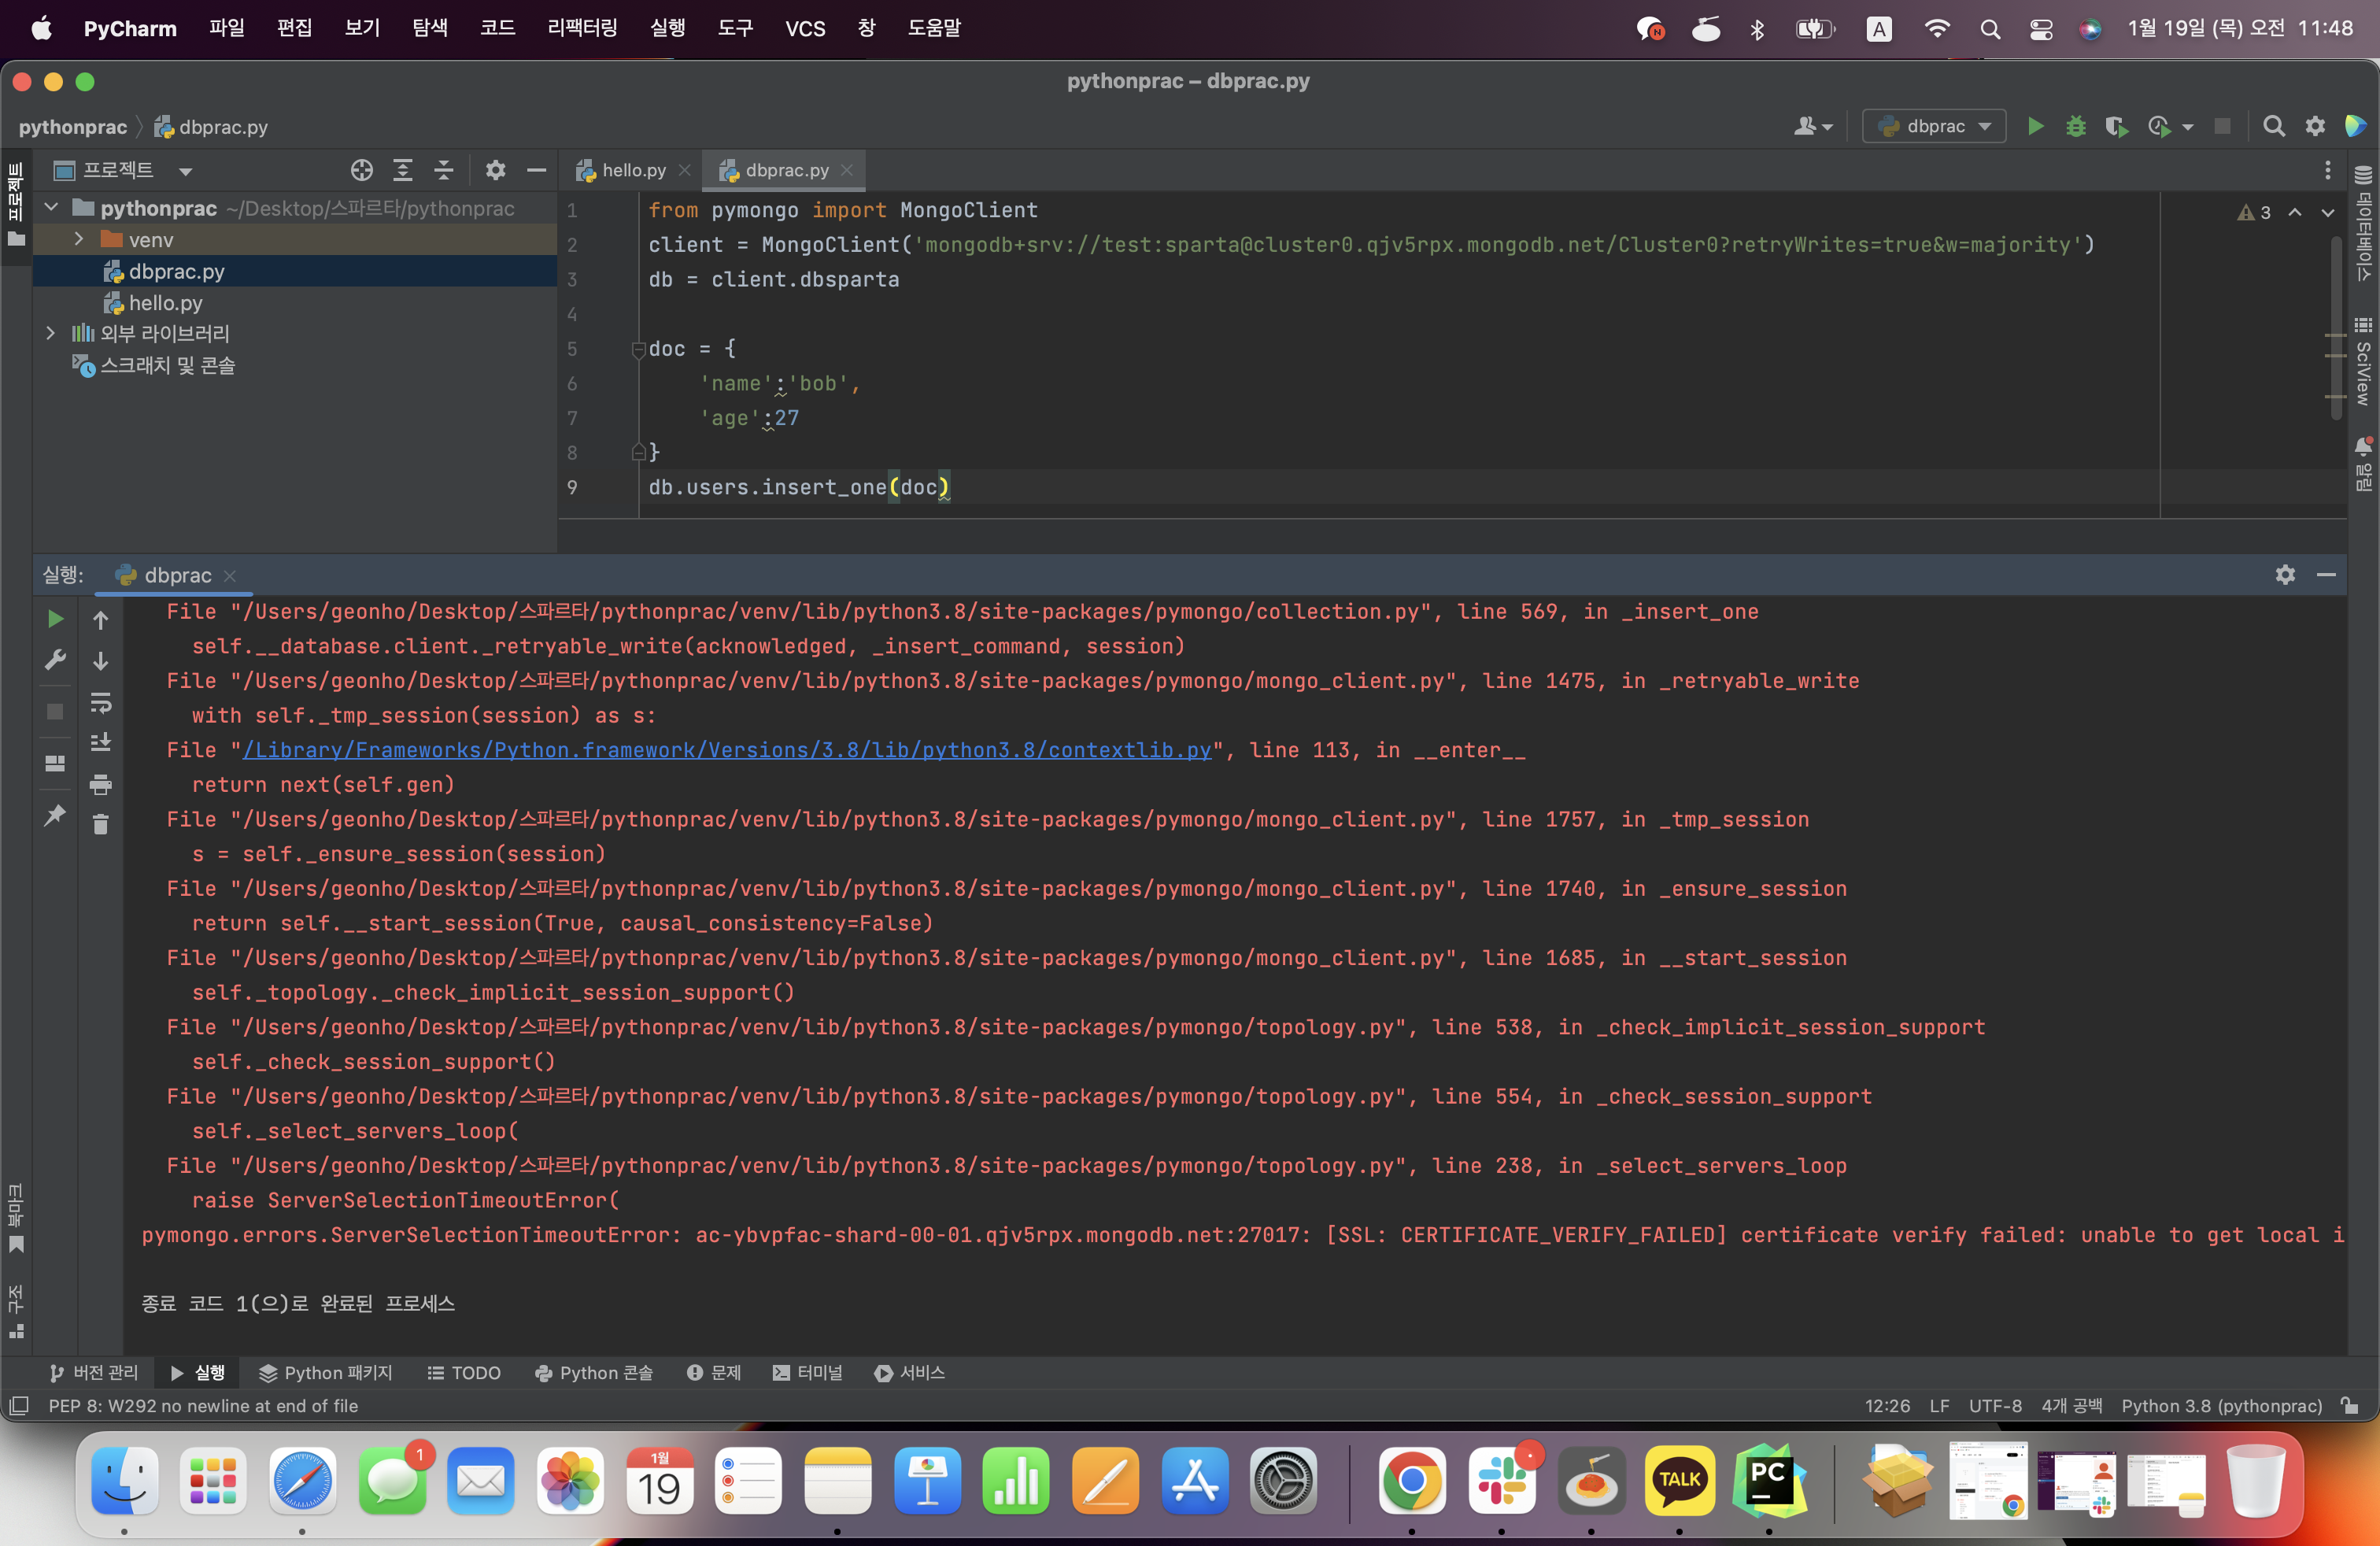Open the TODO tool tab
Screen dimensions: 2380x1546
[464, 1372]
